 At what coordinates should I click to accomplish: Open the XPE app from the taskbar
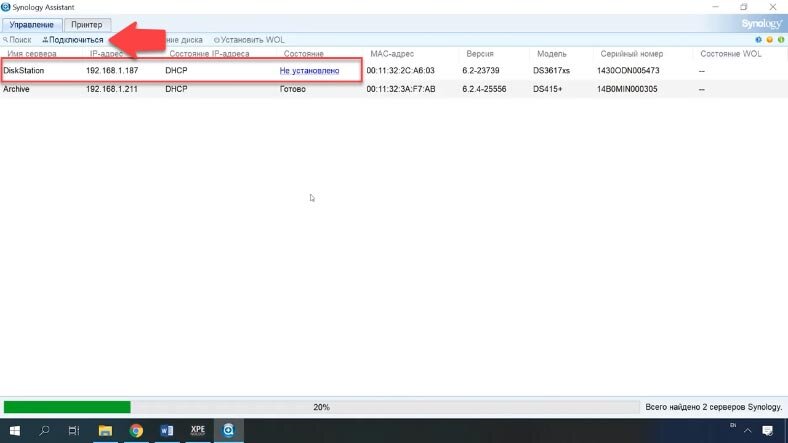click(x=198, y=430)
